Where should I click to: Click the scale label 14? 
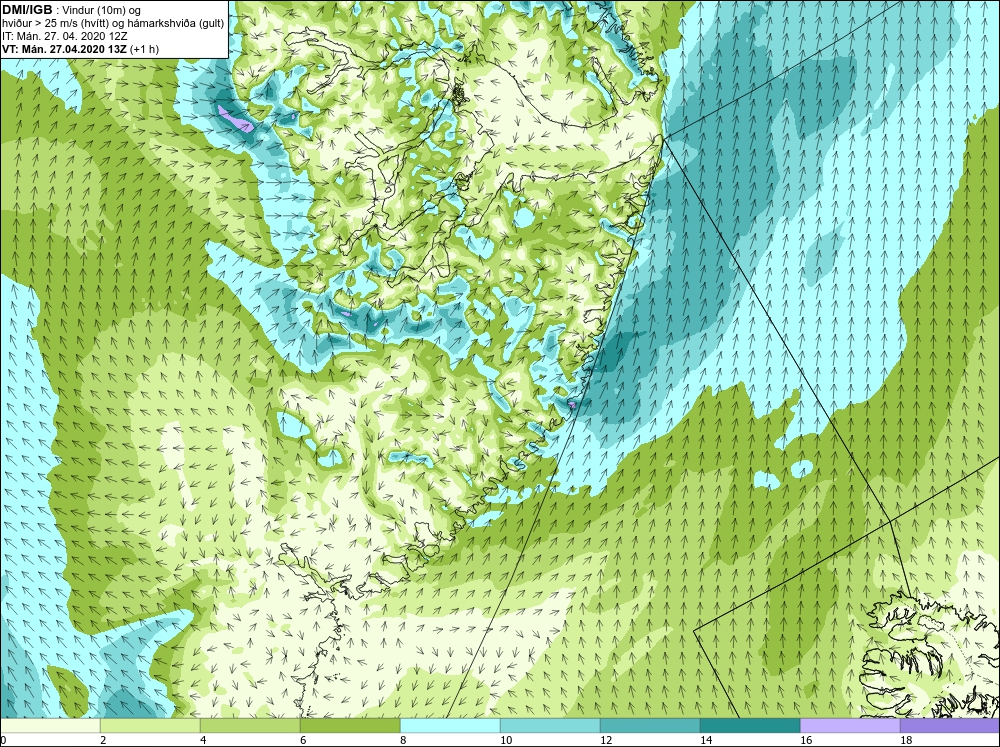706,740
